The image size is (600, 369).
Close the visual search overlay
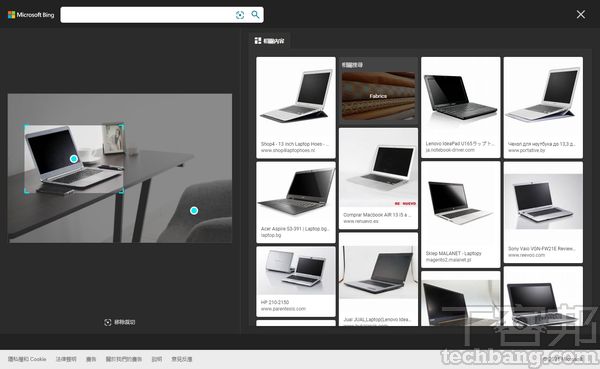click(580, 15)
